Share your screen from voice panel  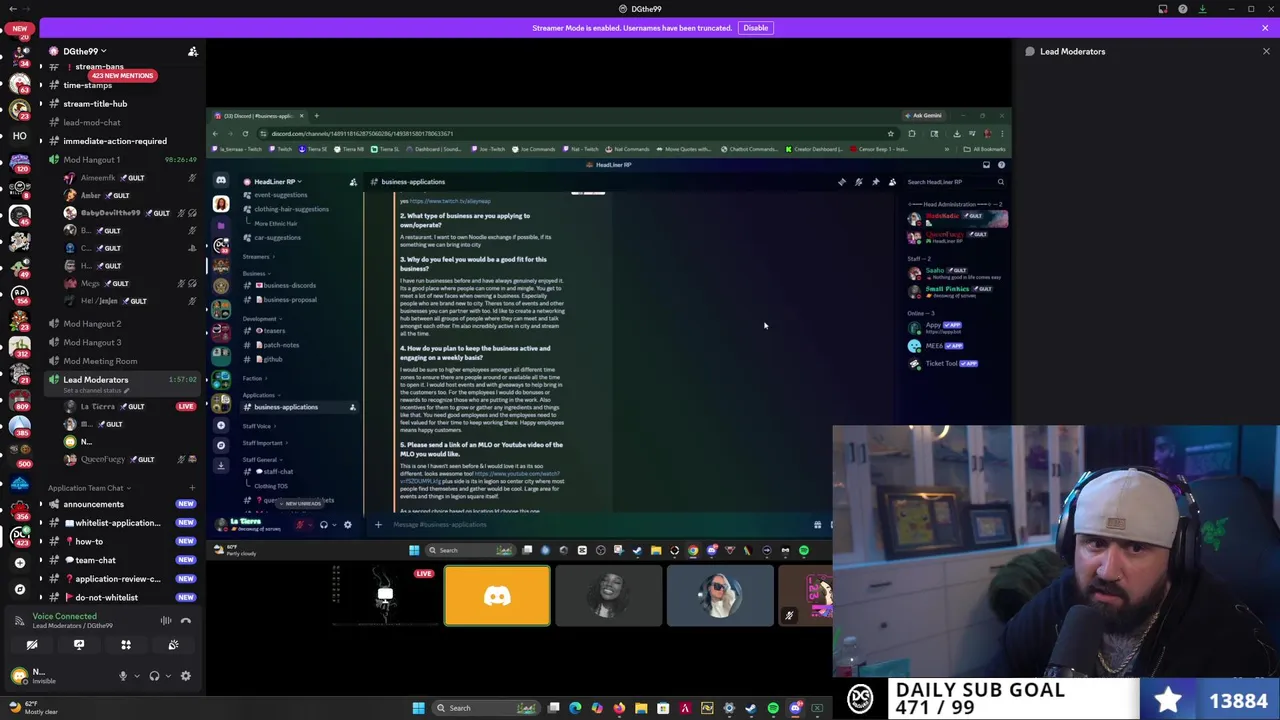pos(79,645)
